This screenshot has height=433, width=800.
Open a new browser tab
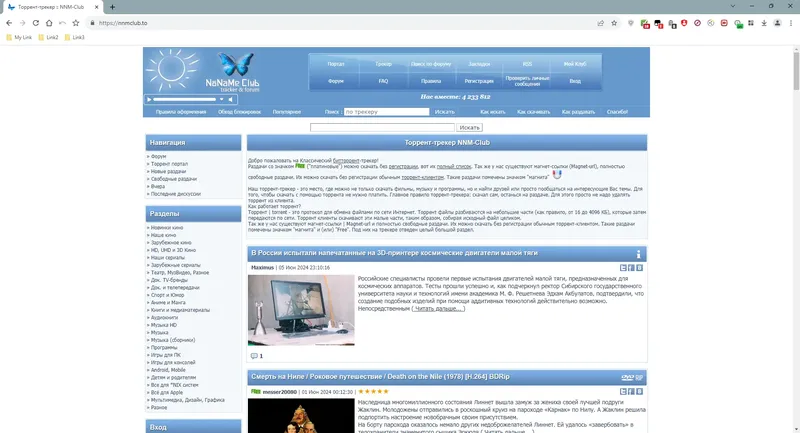(112, 7)
